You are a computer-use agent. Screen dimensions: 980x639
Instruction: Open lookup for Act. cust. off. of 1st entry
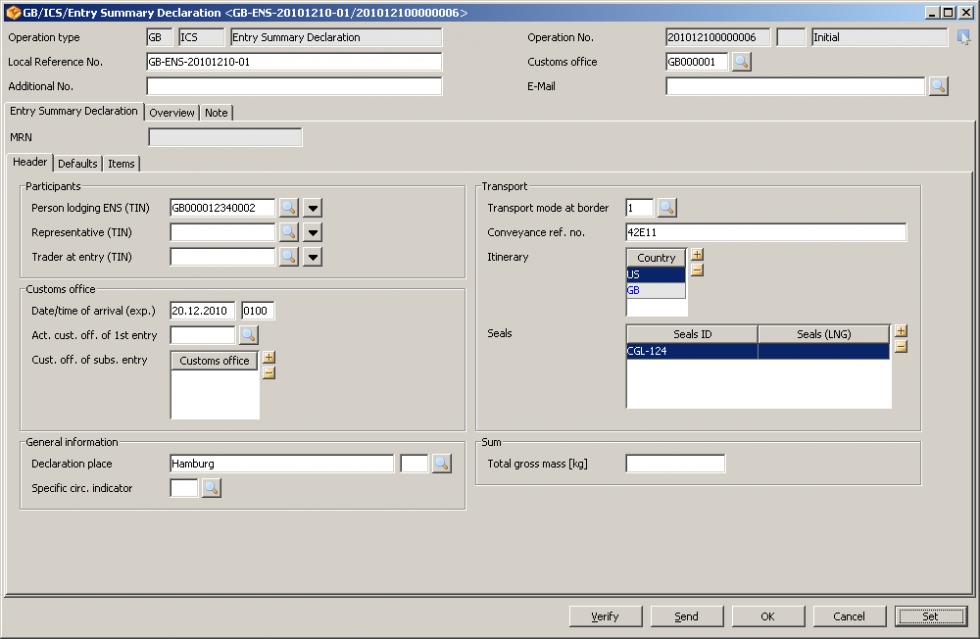248,335
